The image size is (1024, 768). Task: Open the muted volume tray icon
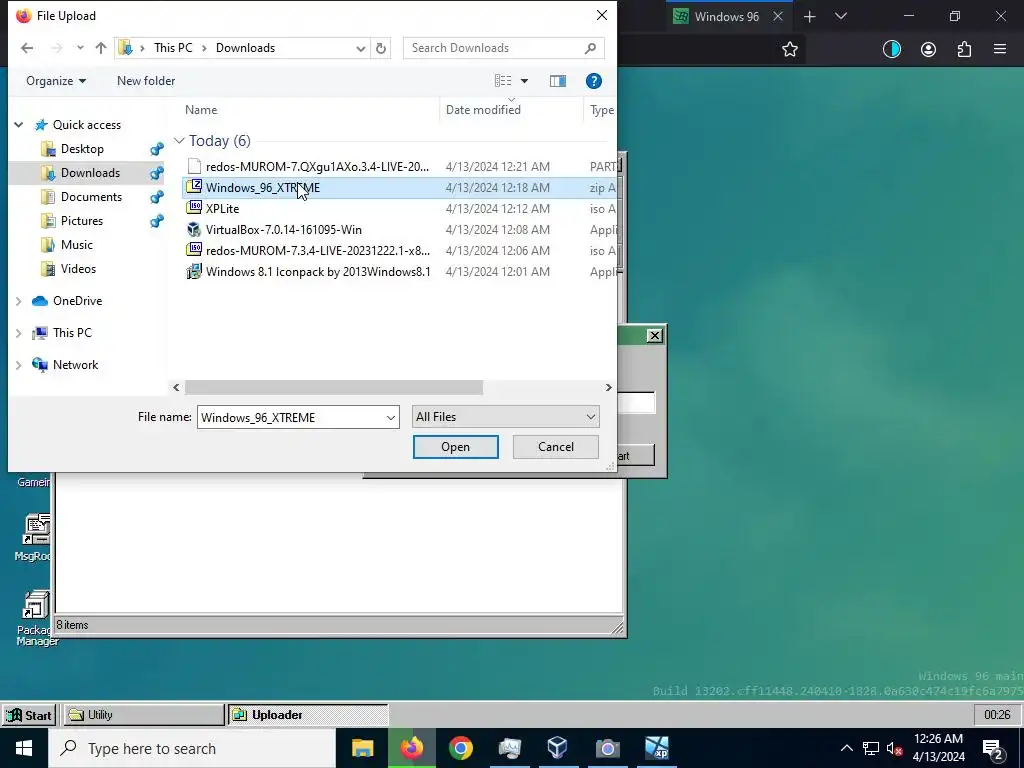point(895,748)
